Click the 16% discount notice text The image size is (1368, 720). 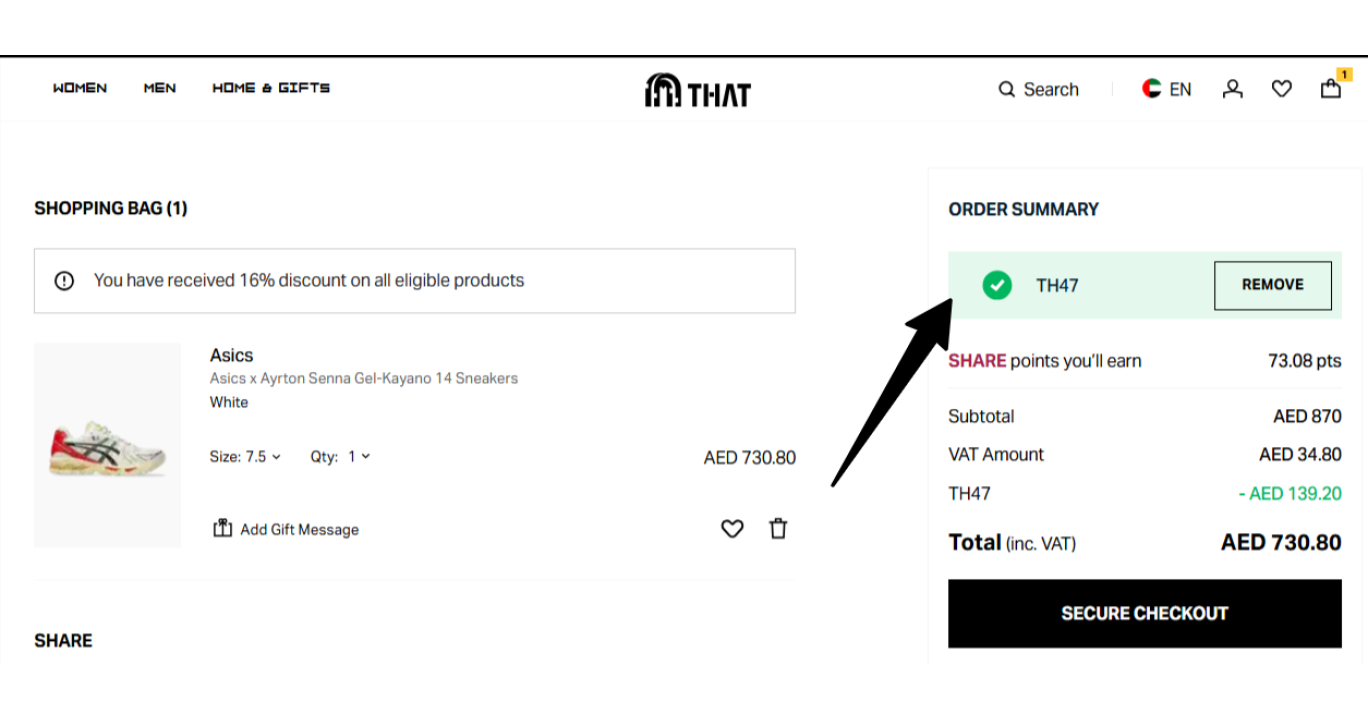(x=309, y=281)
